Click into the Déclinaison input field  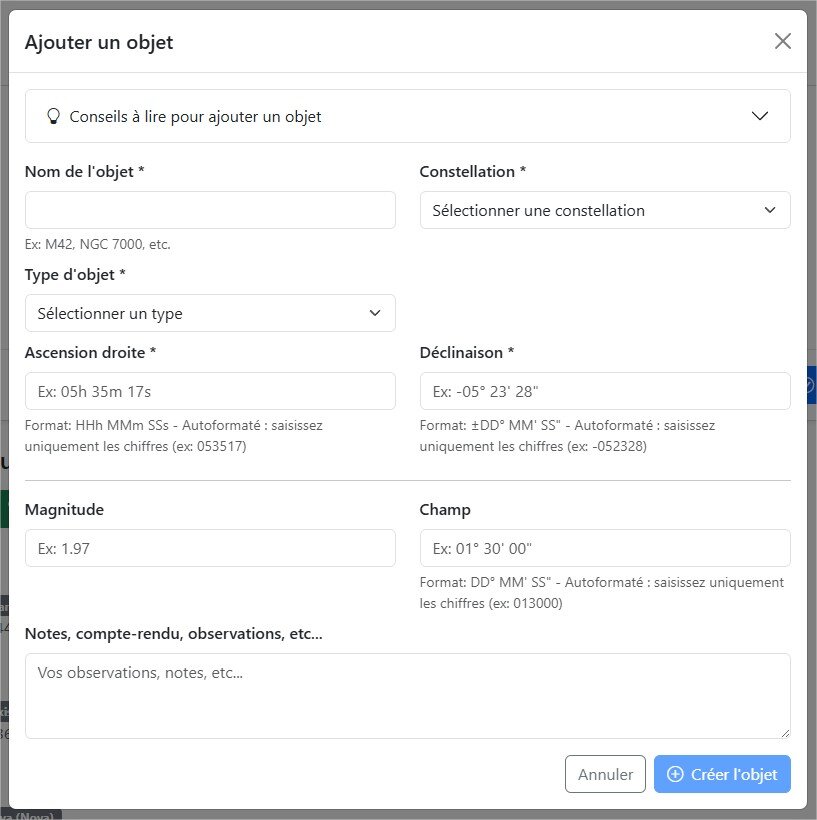[x=605, y=391]
